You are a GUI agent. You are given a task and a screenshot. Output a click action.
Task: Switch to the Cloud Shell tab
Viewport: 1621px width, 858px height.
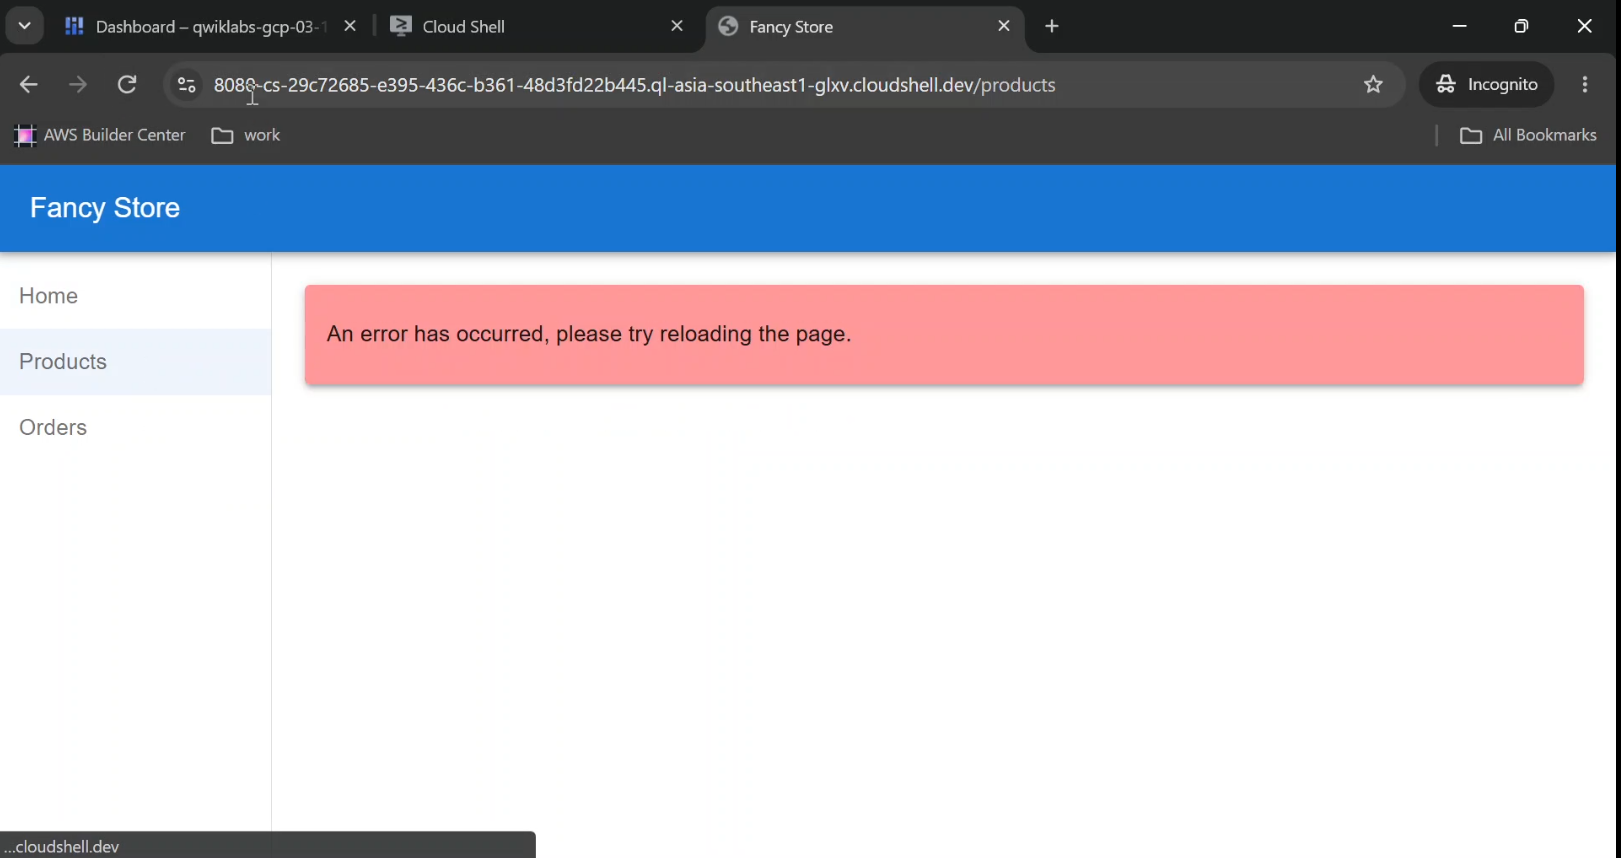[538, 27]
